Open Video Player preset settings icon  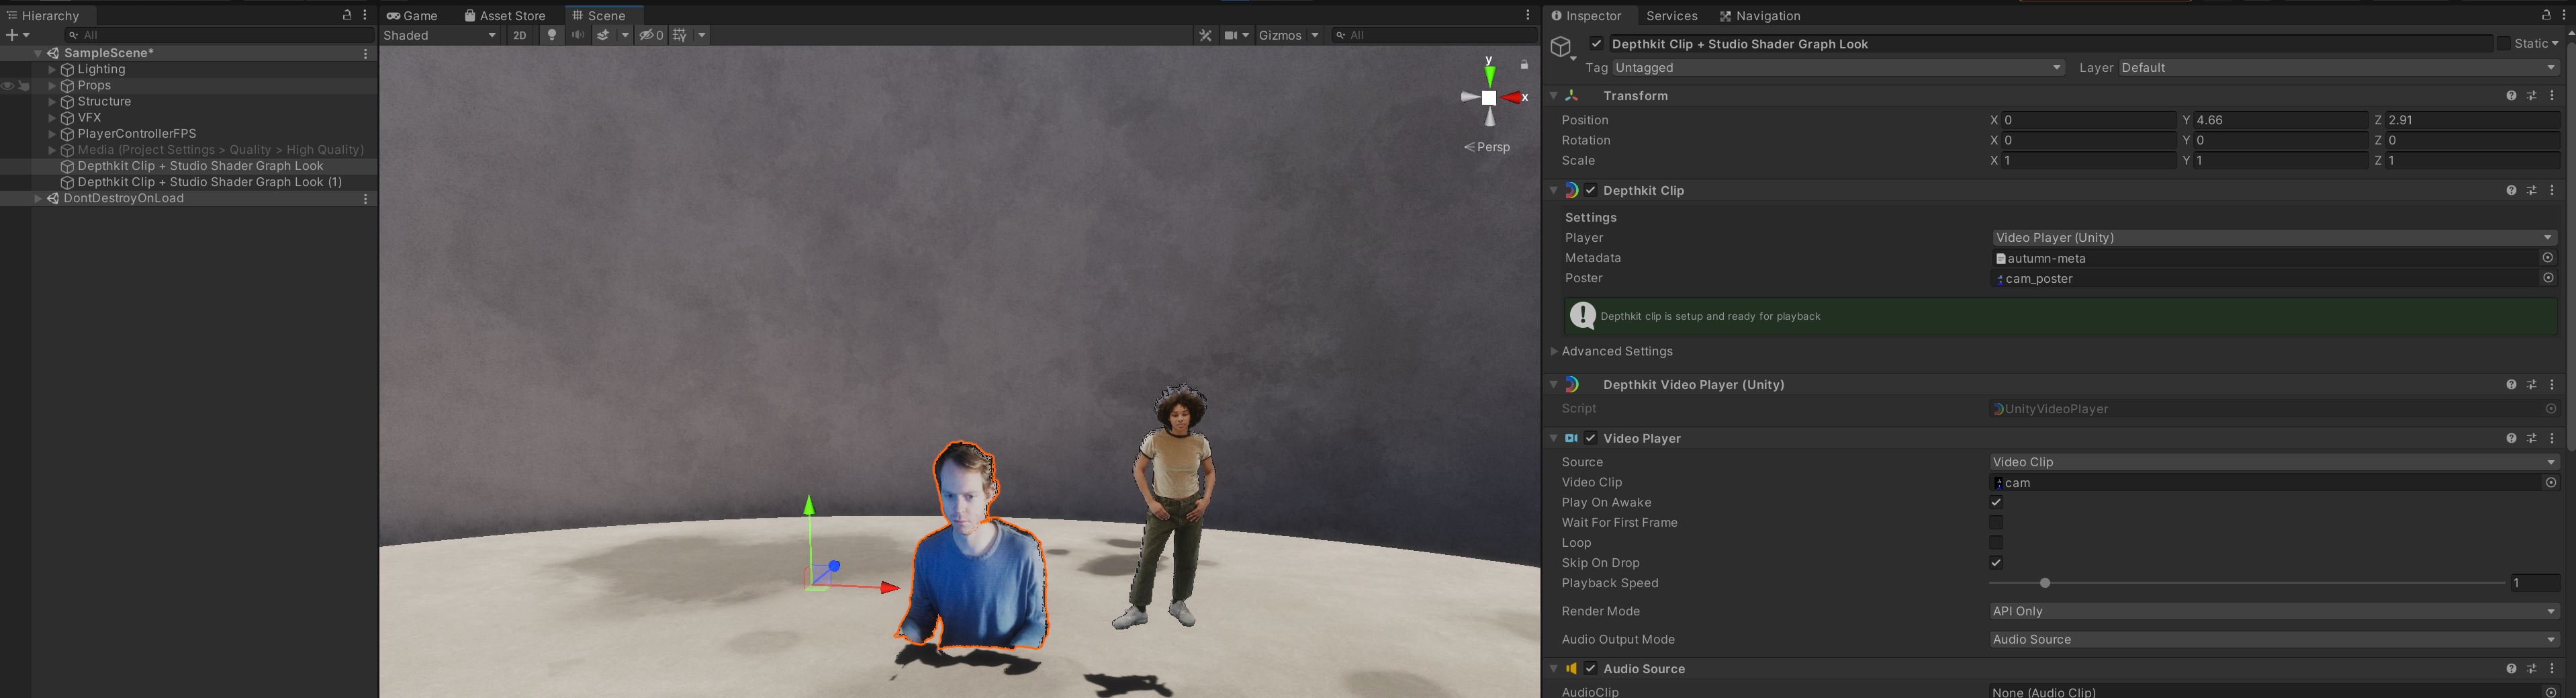[x=2531, y=438]
